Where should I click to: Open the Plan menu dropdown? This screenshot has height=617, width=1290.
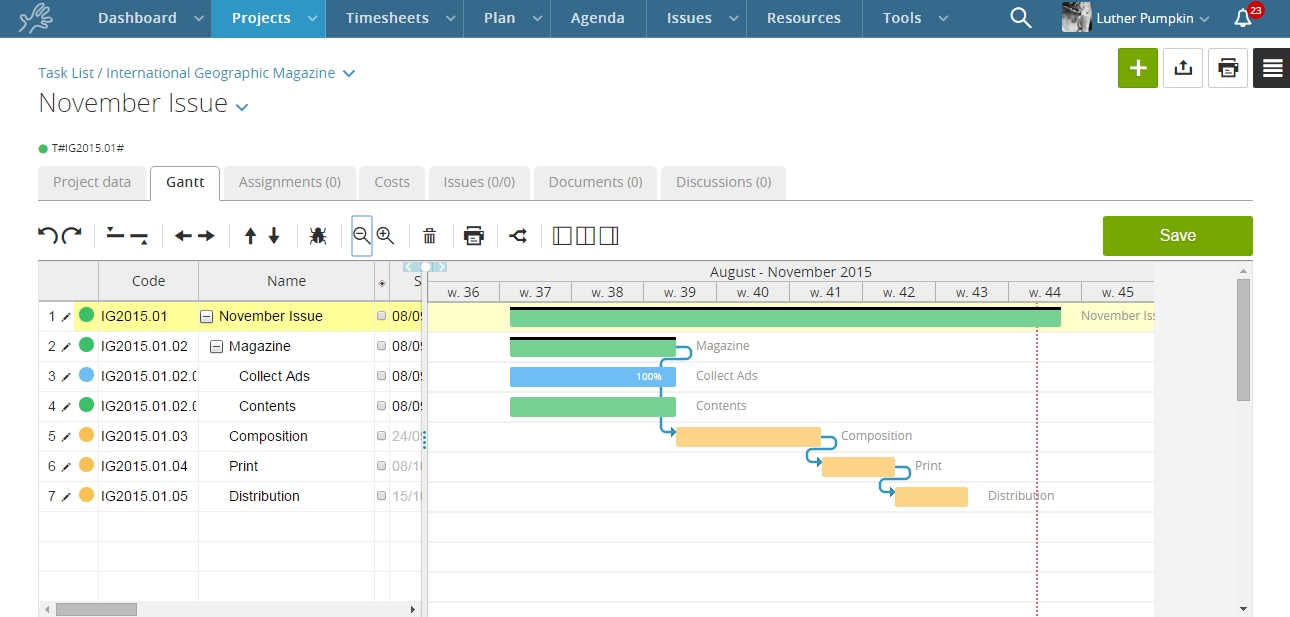click(508, 18)
